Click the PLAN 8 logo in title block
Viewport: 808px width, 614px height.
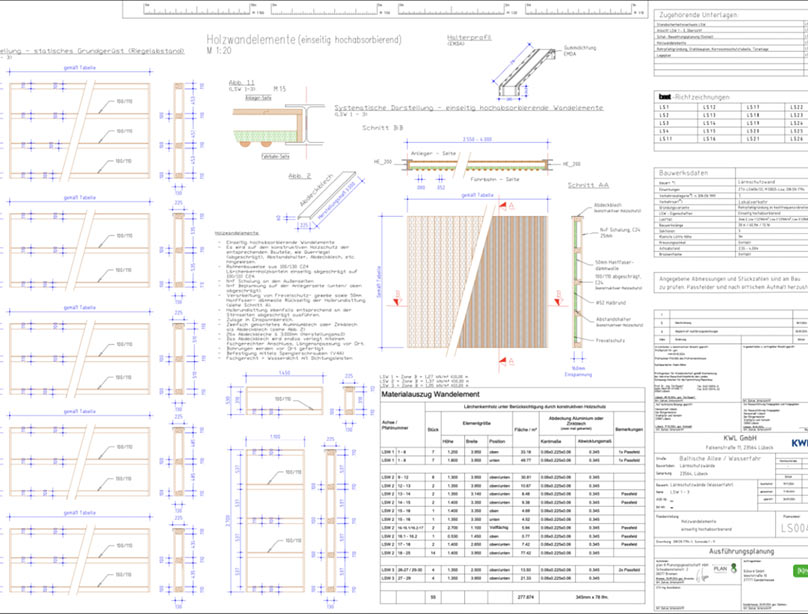(722, 568)
